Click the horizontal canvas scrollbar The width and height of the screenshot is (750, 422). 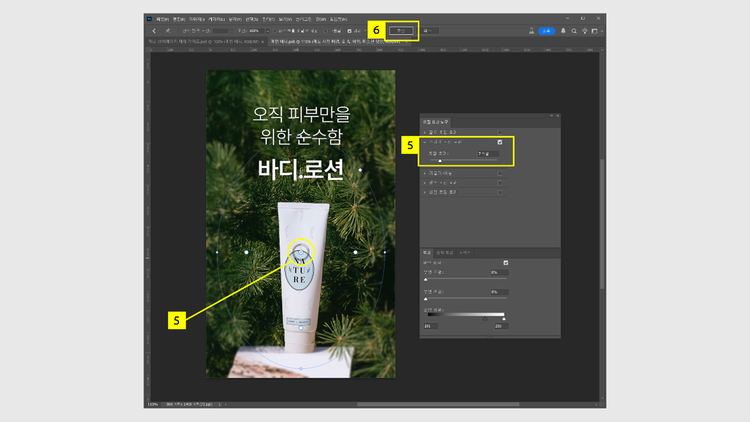click(438, 404)
